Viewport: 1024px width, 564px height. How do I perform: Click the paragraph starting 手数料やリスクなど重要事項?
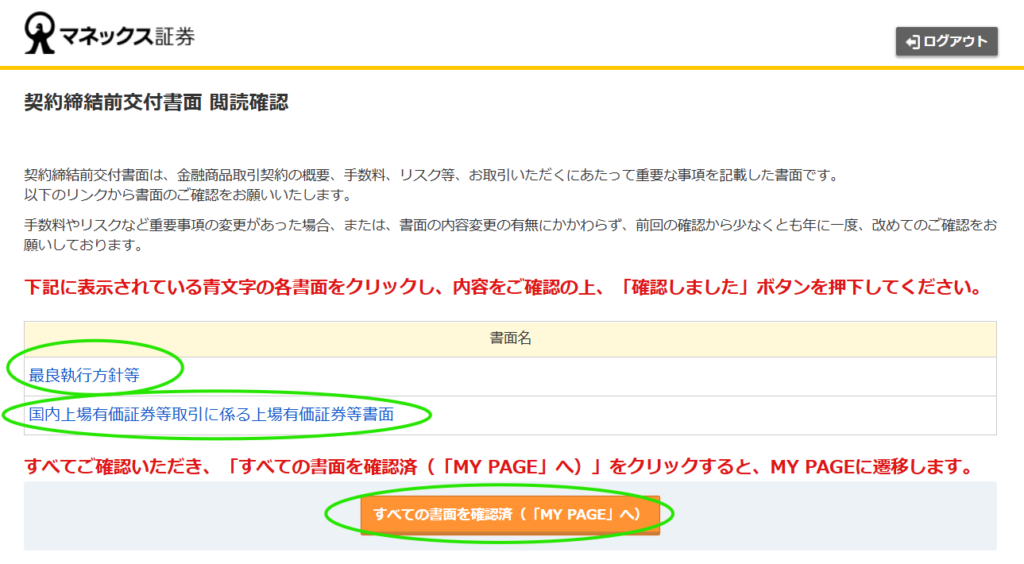[510, 235]
